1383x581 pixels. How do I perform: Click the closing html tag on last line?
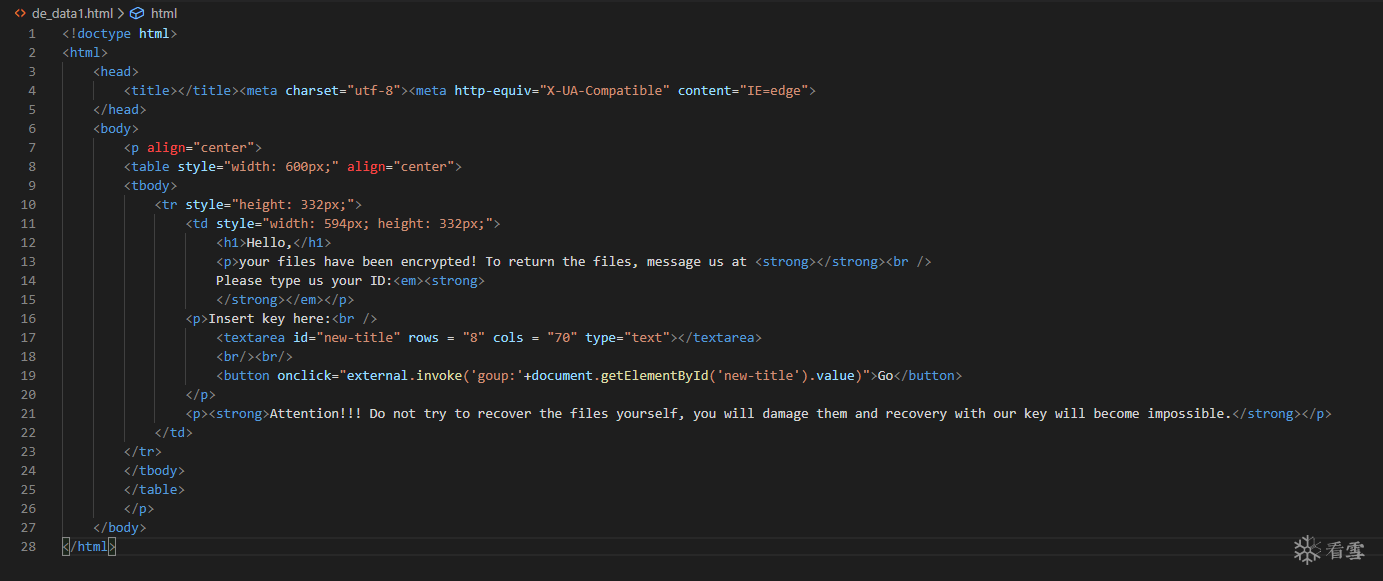coord(89,546)
